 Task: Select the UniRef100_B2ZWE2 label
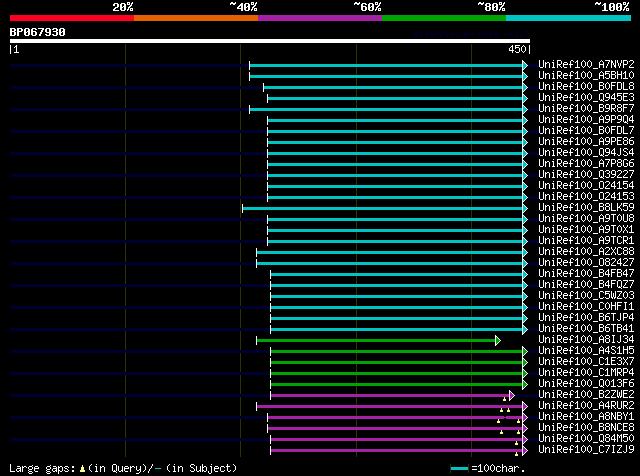tap(586, 395)
